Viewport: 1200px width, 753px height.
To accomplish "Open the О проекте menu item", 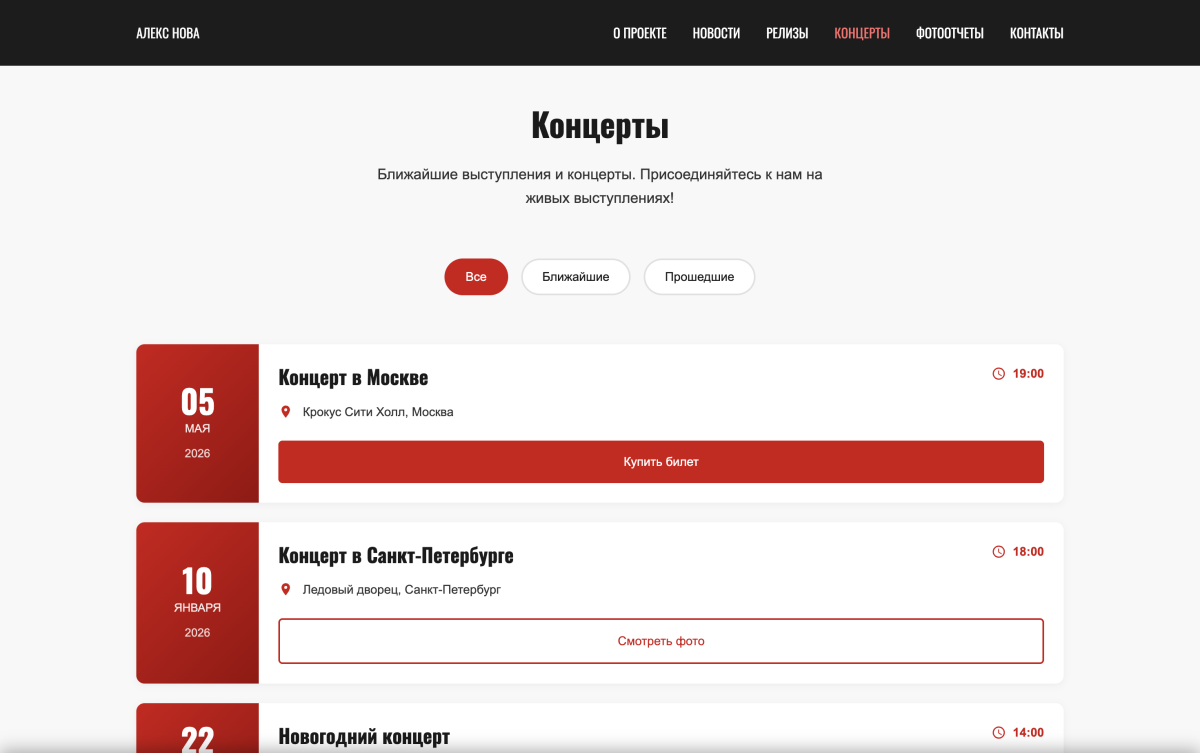I will (640, 33).
